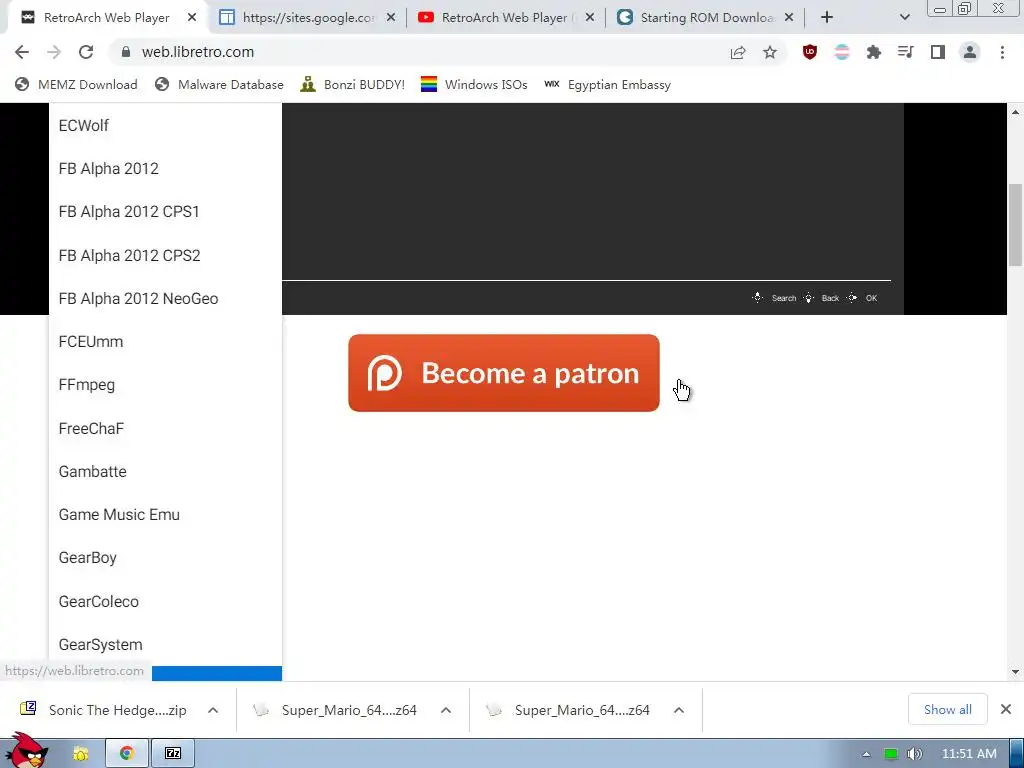Open the second Super_Mario_64 z64 download
Image resolution: width=1024 pixels, height=768 pixels.
click(569, 710)
